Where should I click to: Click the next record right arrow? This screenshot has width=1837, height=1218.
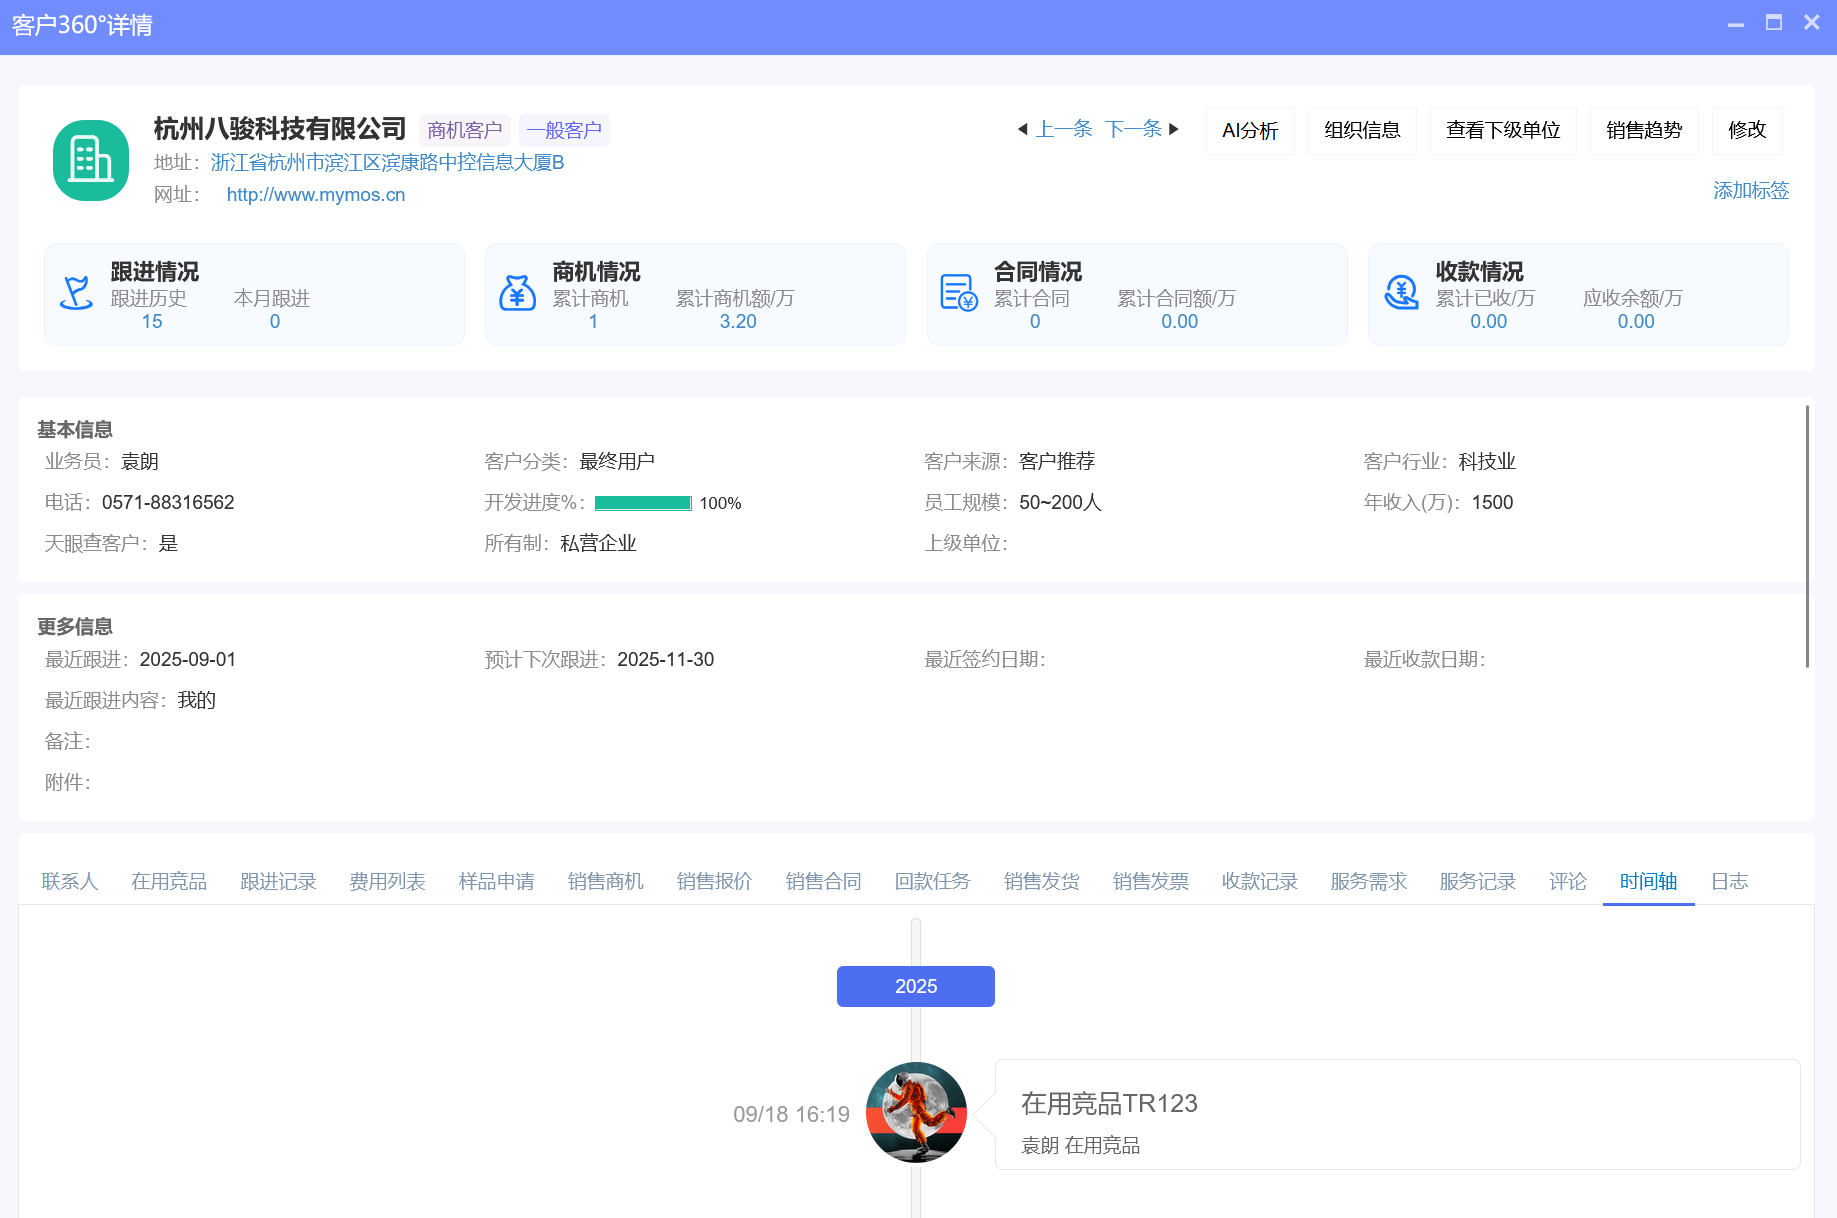pyautogui.click(x=1174, y=129)
